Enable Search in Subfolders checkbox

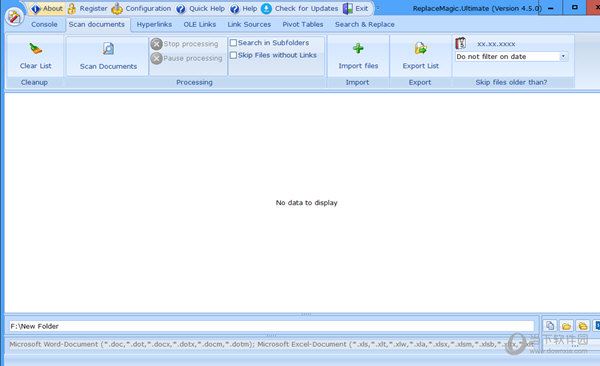[x=233, y=43]
